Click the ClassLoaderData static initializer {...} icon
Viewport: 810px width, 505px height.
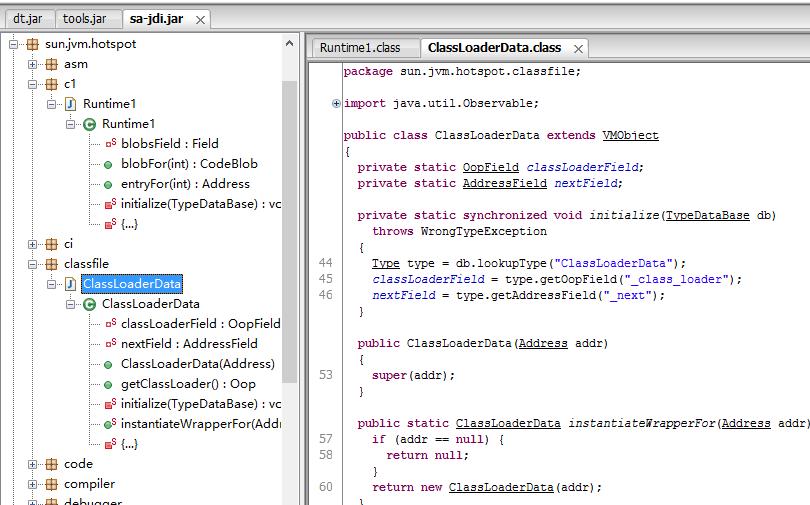[111, 444]
